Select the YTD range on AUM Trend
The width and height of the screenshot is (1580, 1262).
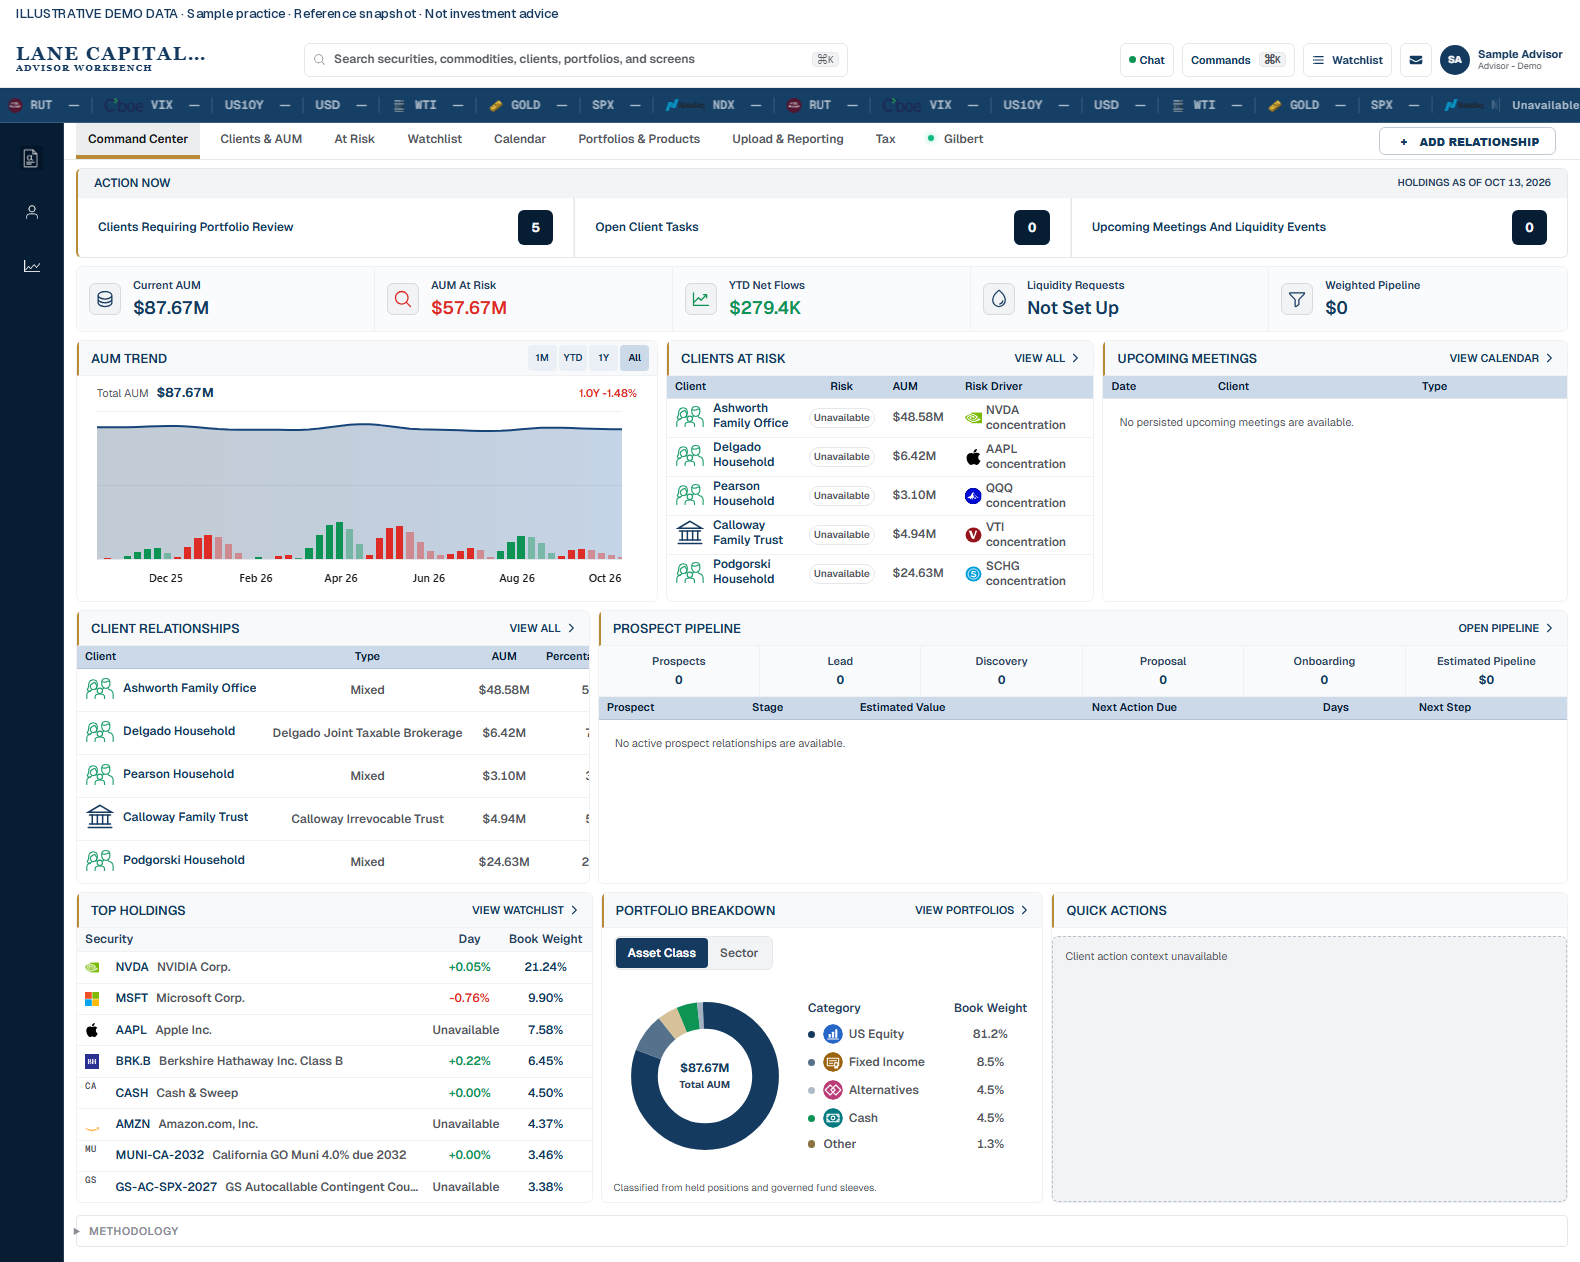point(573,358)
